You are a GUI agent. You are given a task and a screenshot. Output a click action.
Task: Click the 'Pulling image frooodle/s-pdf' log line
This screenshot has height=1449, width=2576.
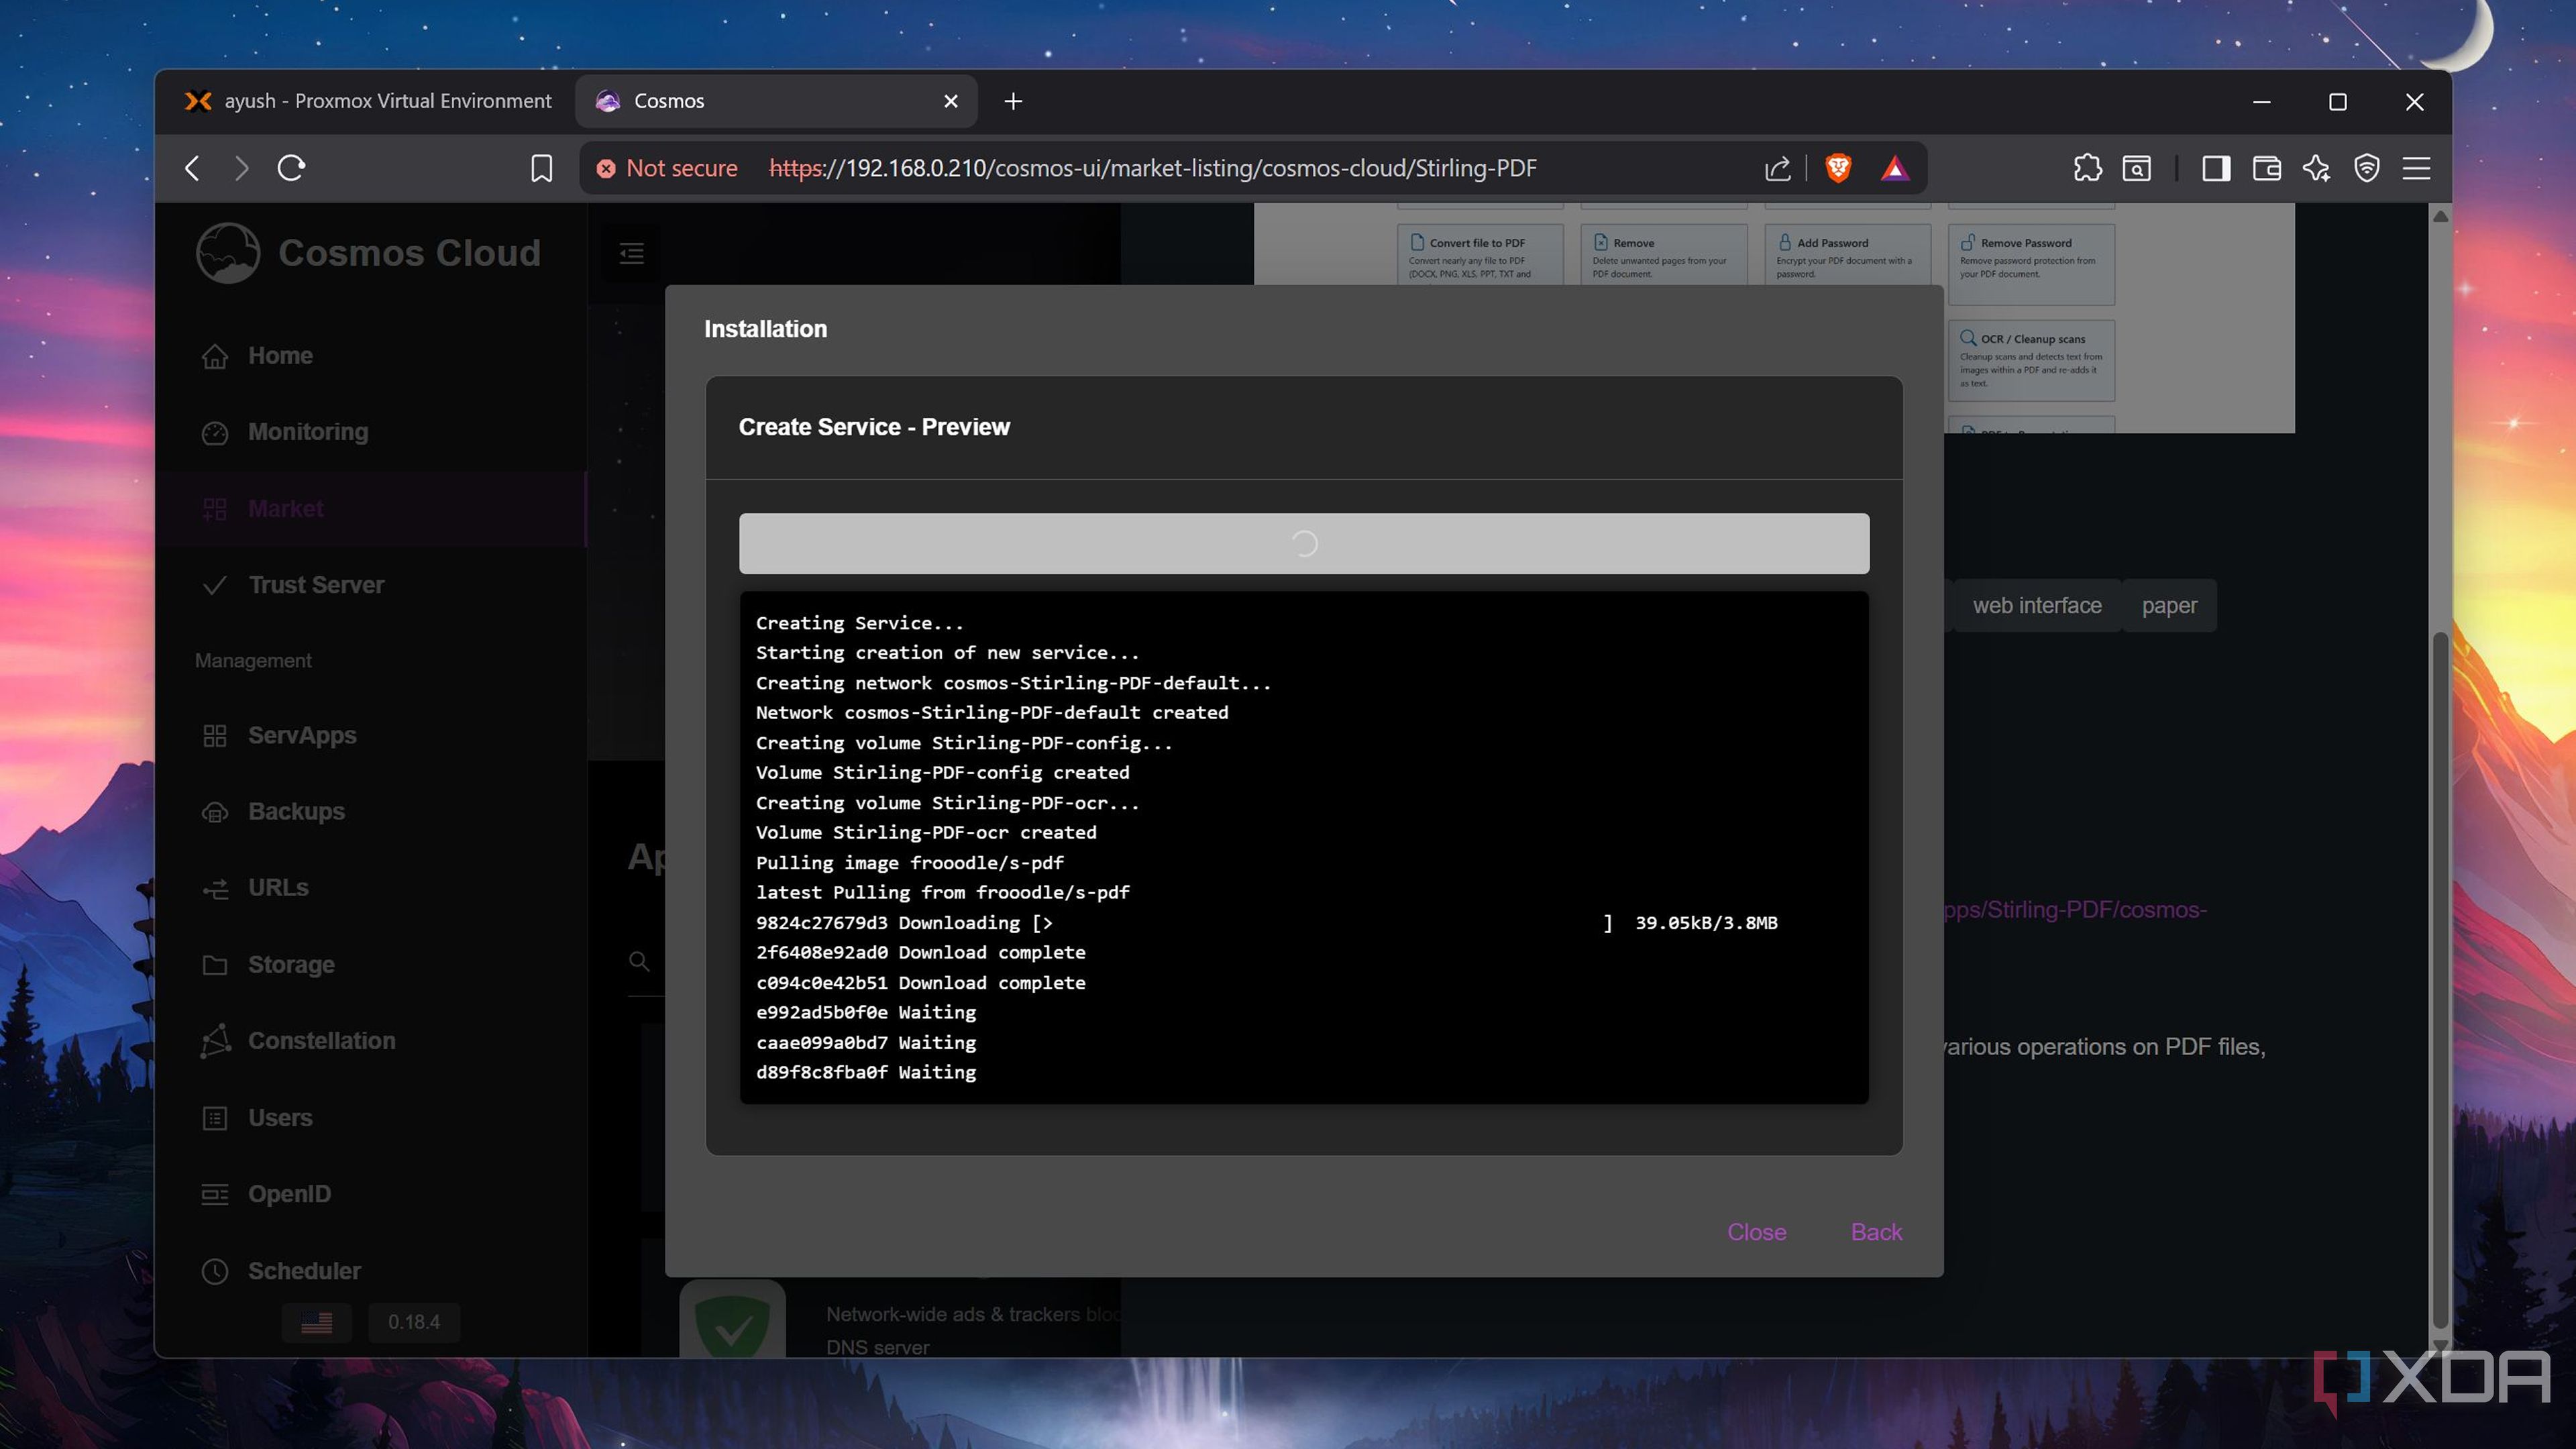(909, 862)
